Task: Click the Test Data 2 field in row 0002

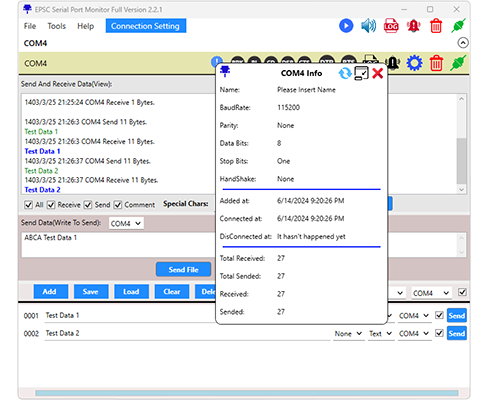Action: [187, 334]
